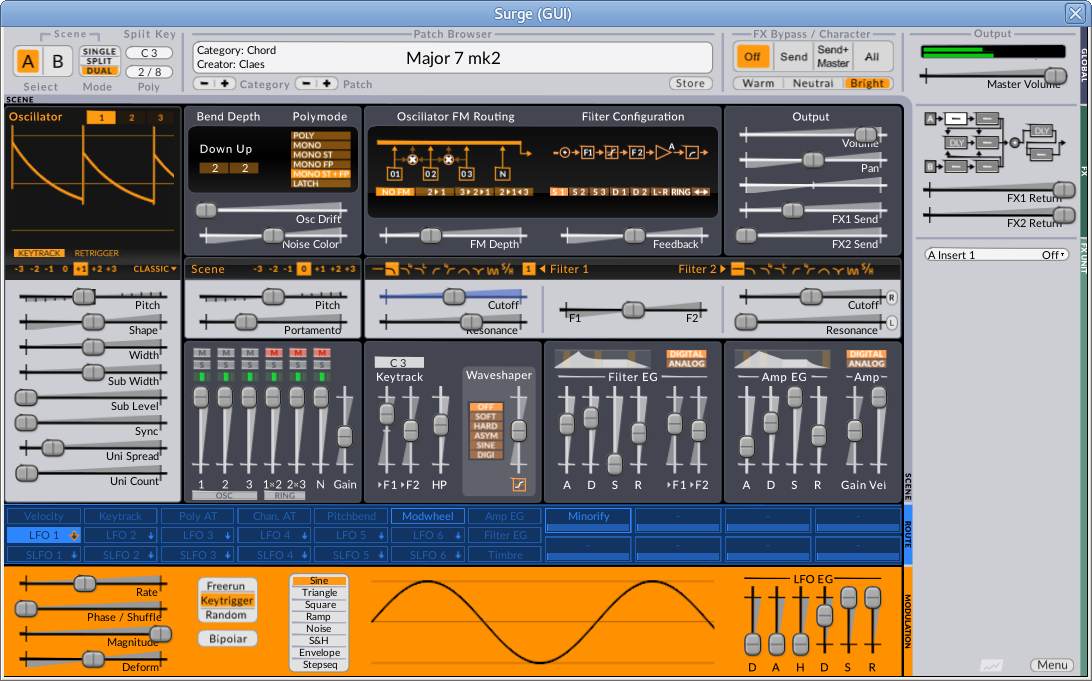The width and height of the screenshot is (1092, 681).
Task: Go to next category with plus button
Action: (x=224, y=84)
